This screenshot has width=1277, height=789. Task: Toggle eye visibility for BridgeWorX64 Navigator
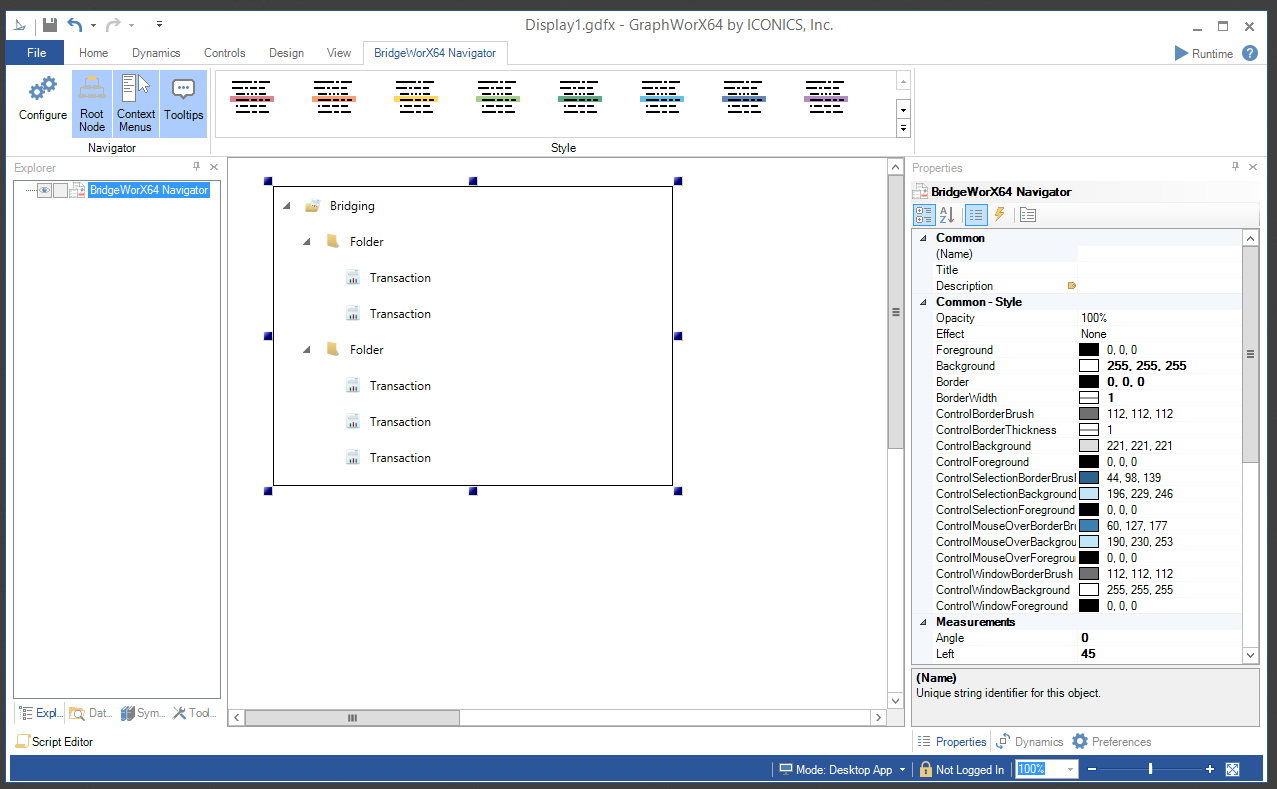tap(44, 191)
